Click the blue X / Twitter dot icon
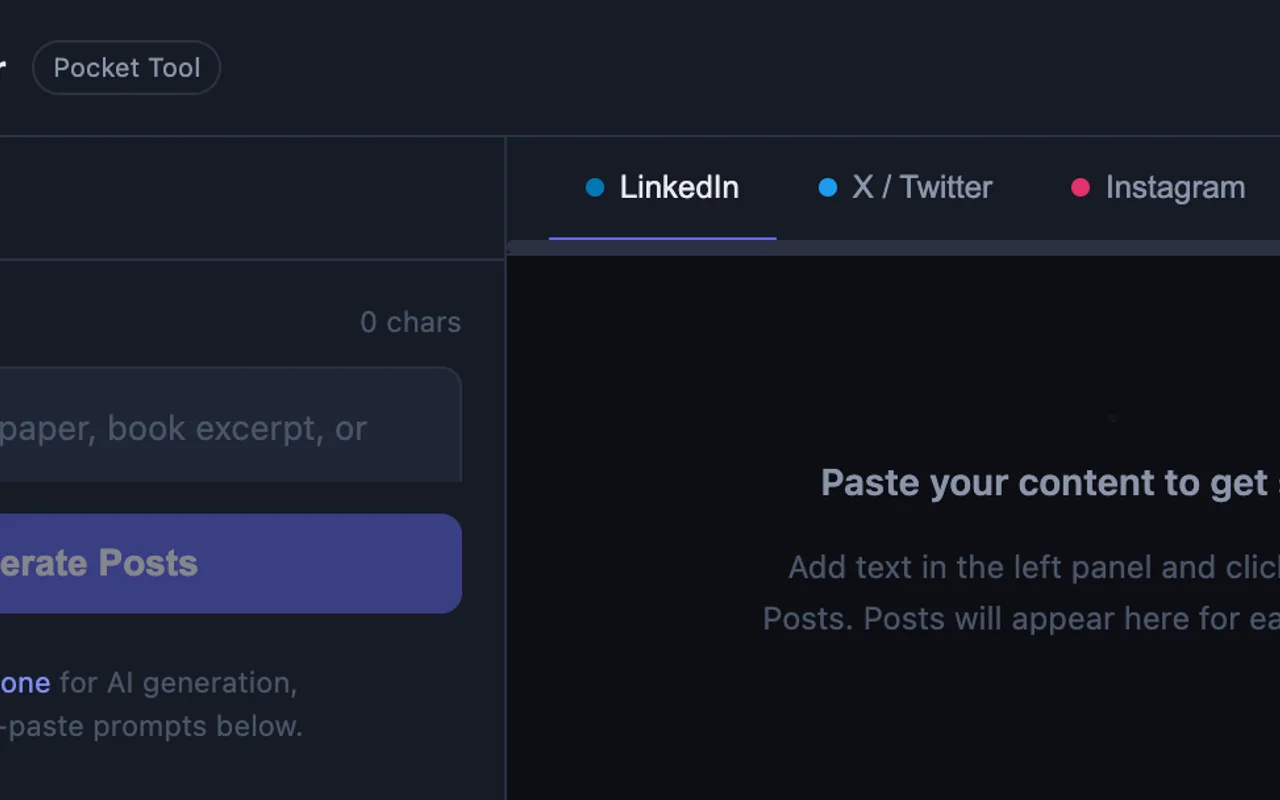The height and width of the screenshot is (800, 1280). tap(827, 187)
